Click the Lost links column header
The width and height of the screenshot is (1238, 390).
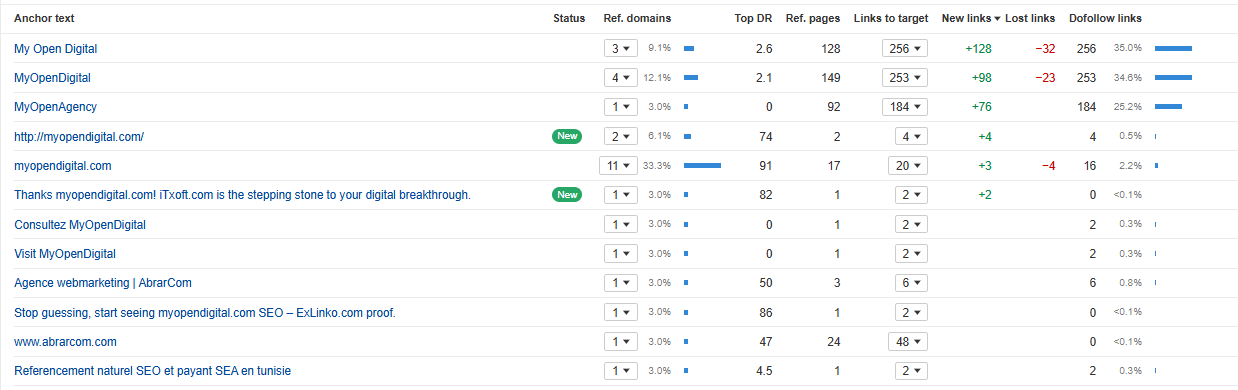tap(1030, 18)
